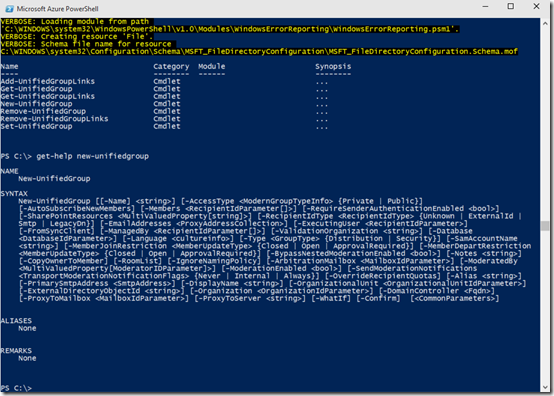
Task: Close the Microsoft Azure PowerShell window
Action: coord(536,6)
